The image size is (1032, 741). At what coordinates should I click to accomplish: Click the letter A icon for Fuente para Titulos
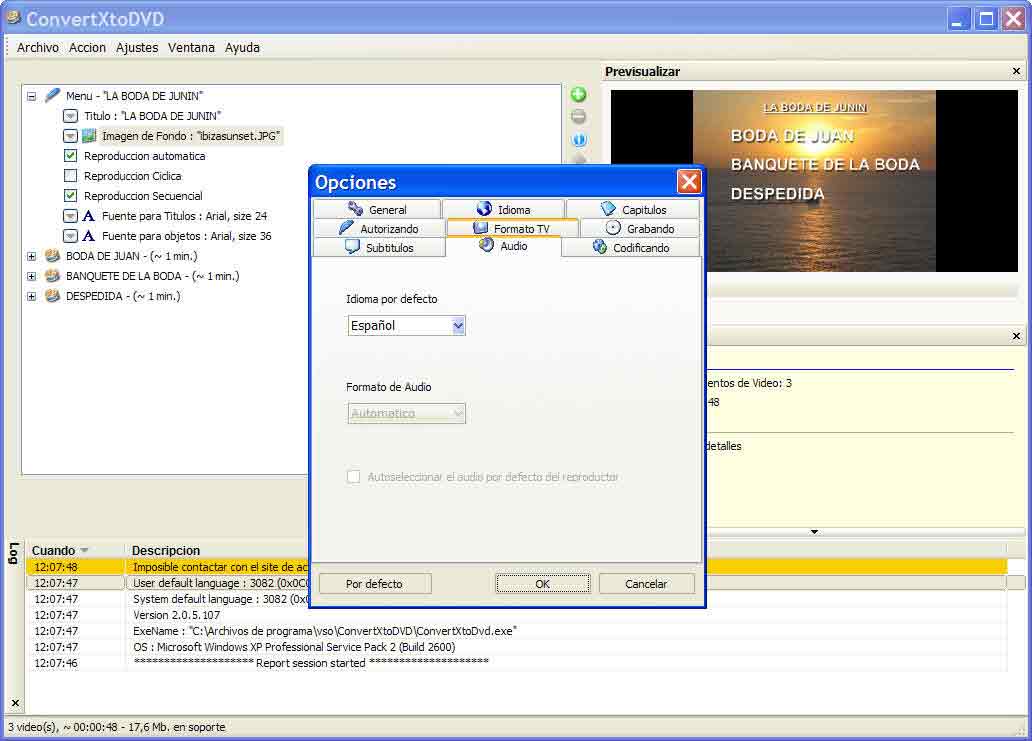tap(88, 216)
